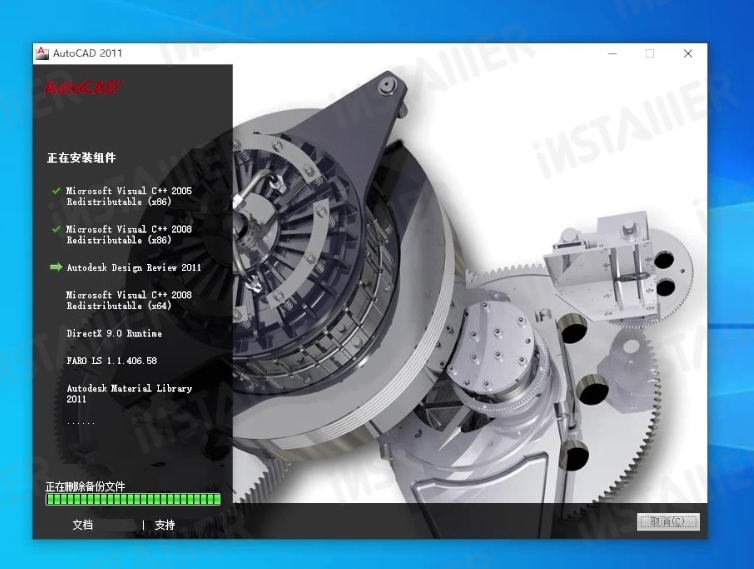Minimize the AutoCAD 2011 installer window
Viewport: 754px width, 569px height.
click(612, 53)
